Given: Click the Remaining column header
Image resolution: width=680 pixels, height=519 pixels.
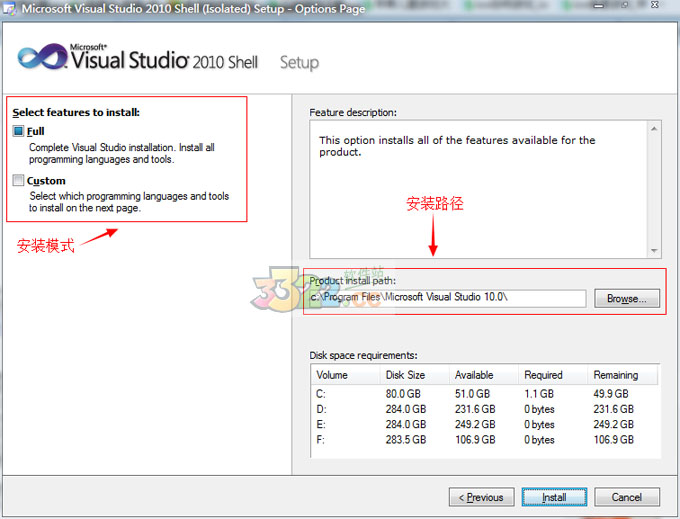Looking at the screenshot, I should pyautogui.click(x=623, y=375).
